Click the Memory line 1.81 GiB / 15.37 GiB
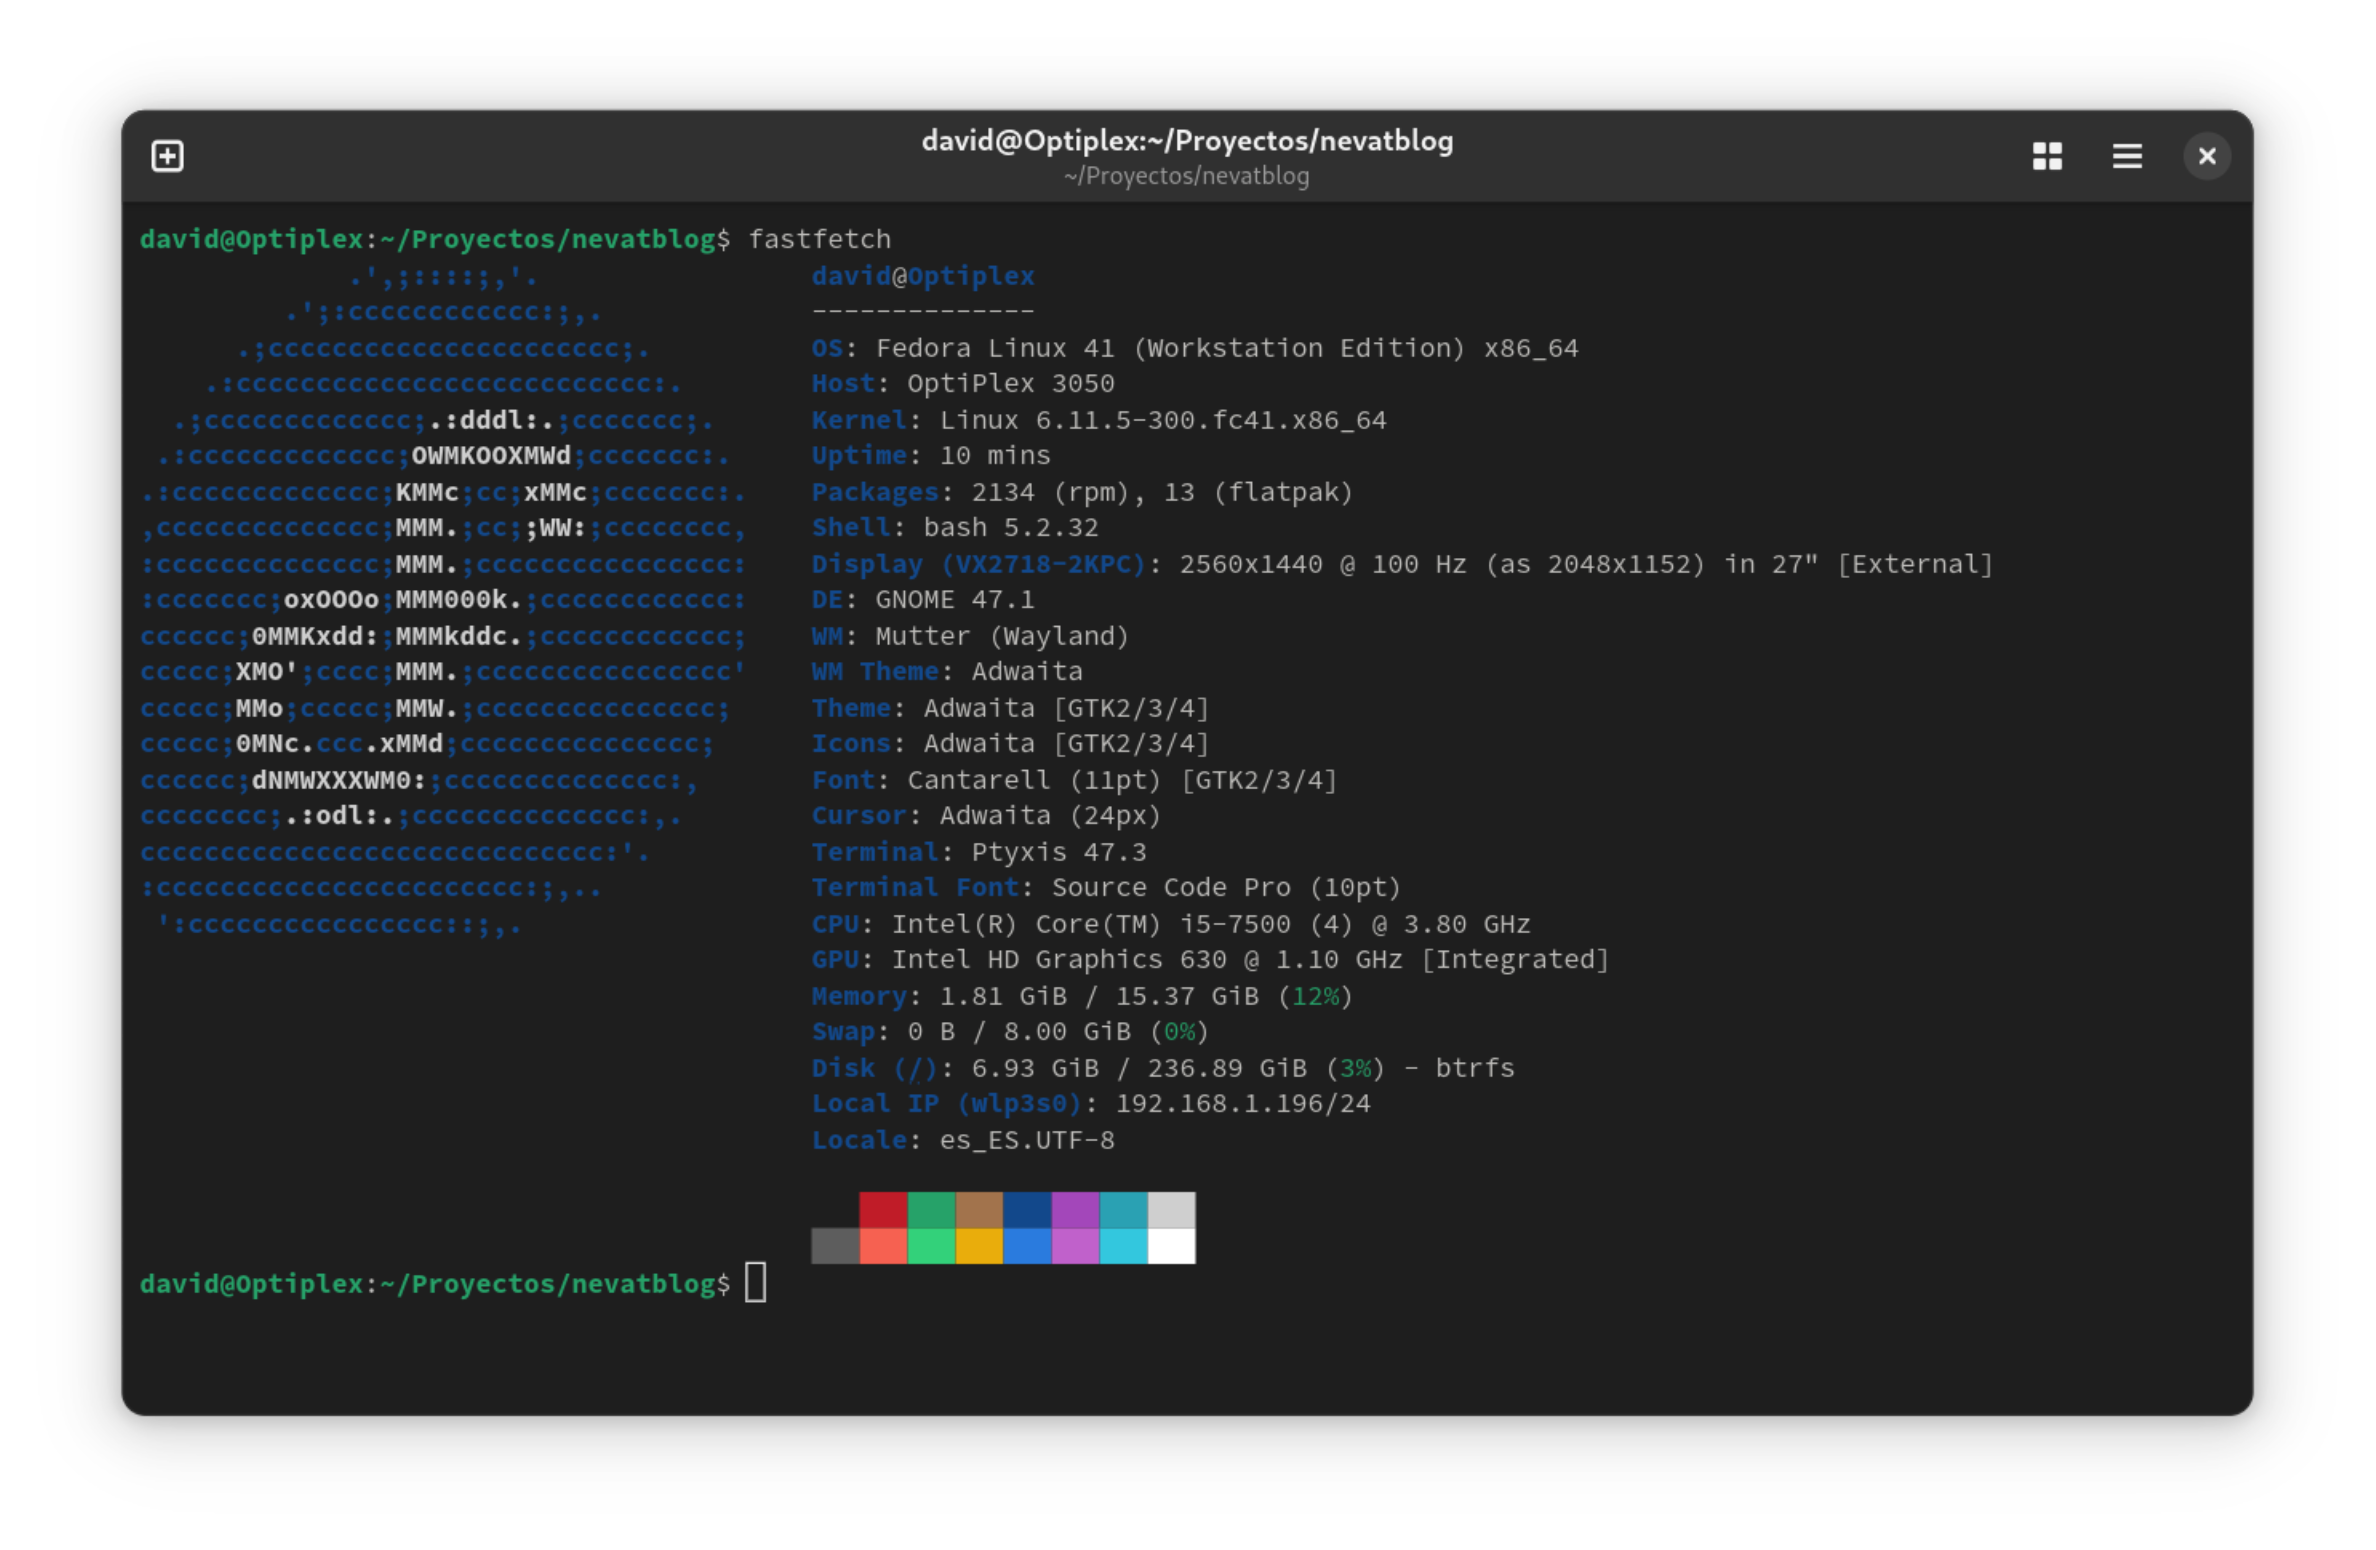 point(1082,996)
